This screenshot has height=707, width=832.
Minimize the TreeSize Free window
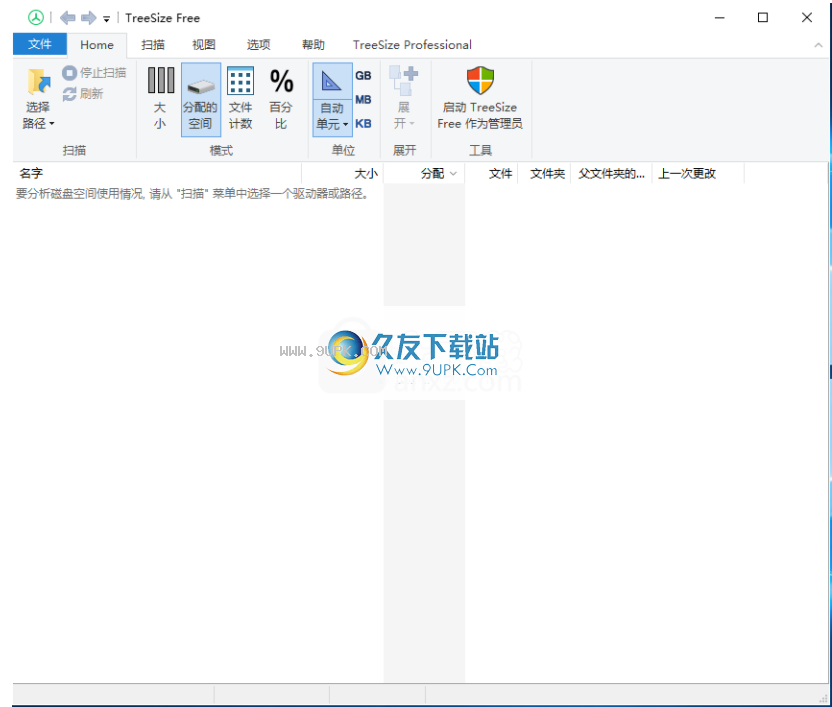point(720,18)
